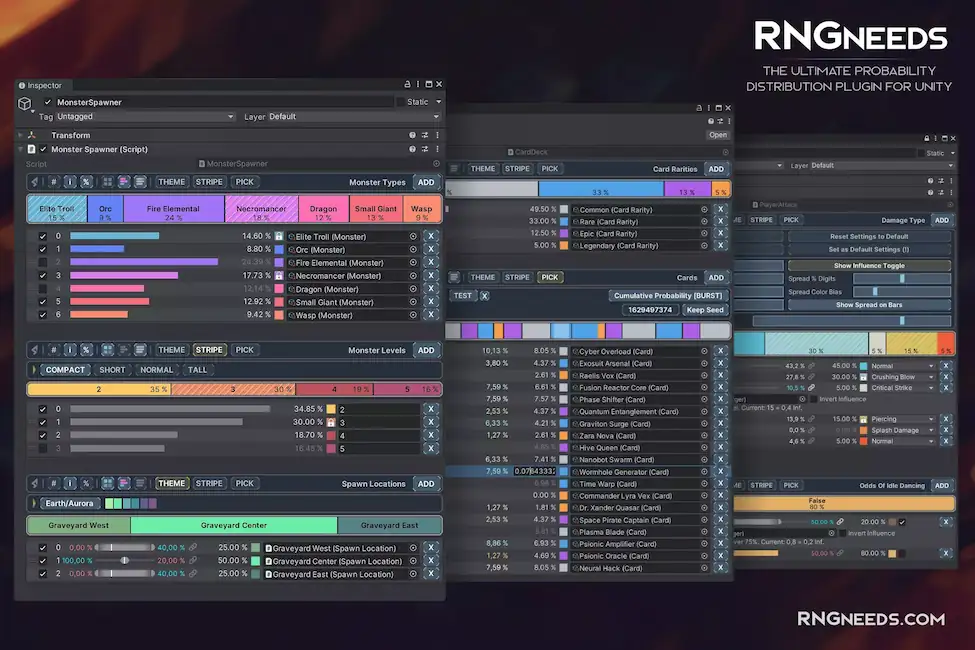This screenshot has height=650, width=975.
Task: Expand the Transform component foldout
Action: pos(19,135)
